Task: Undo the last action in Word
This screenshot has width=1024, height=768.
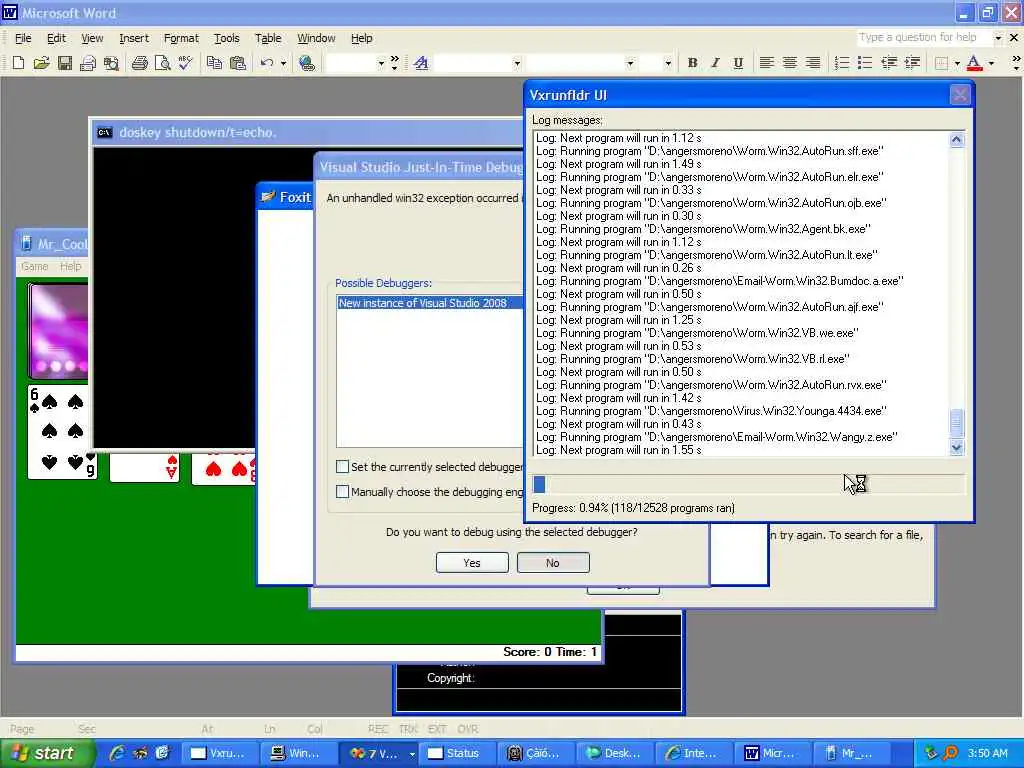Action: click(x=266, y=63)
